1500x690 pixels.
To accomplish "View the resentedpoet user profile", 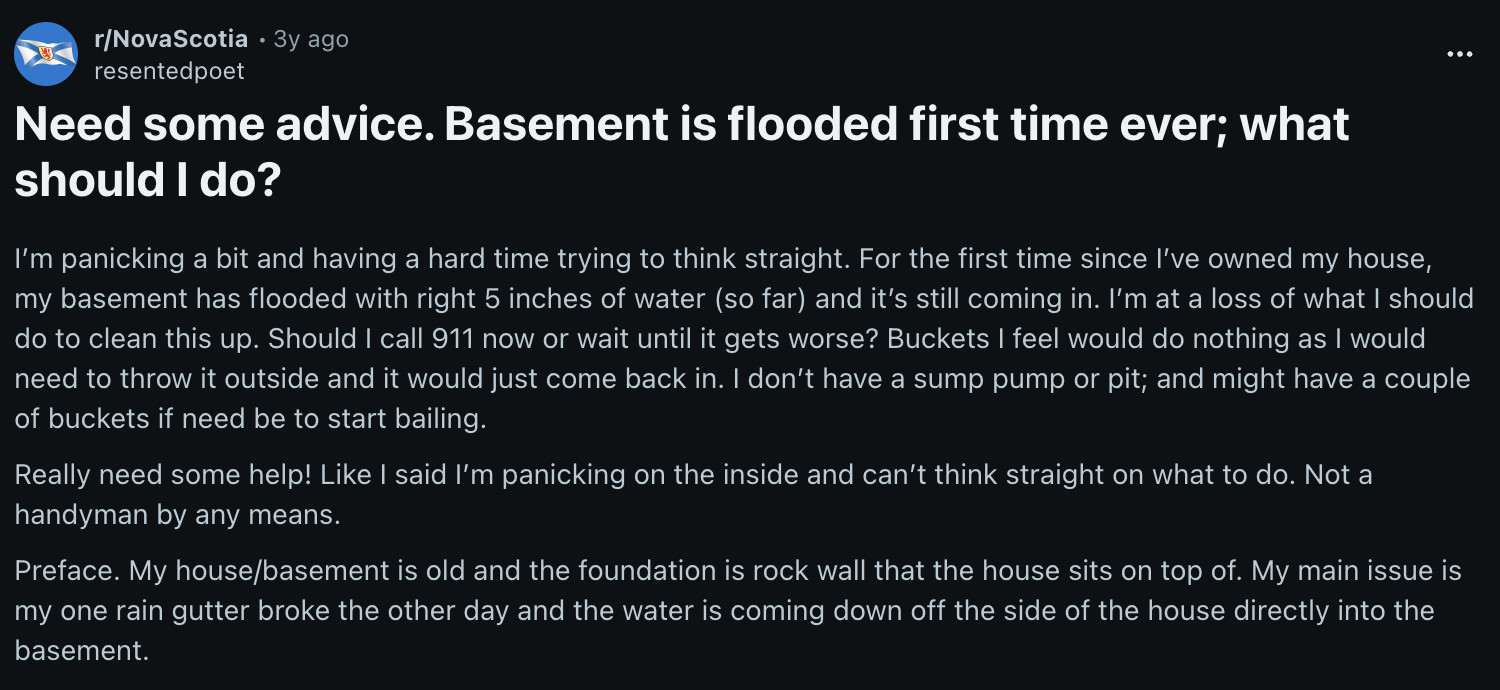I will [x=168, y=71].
